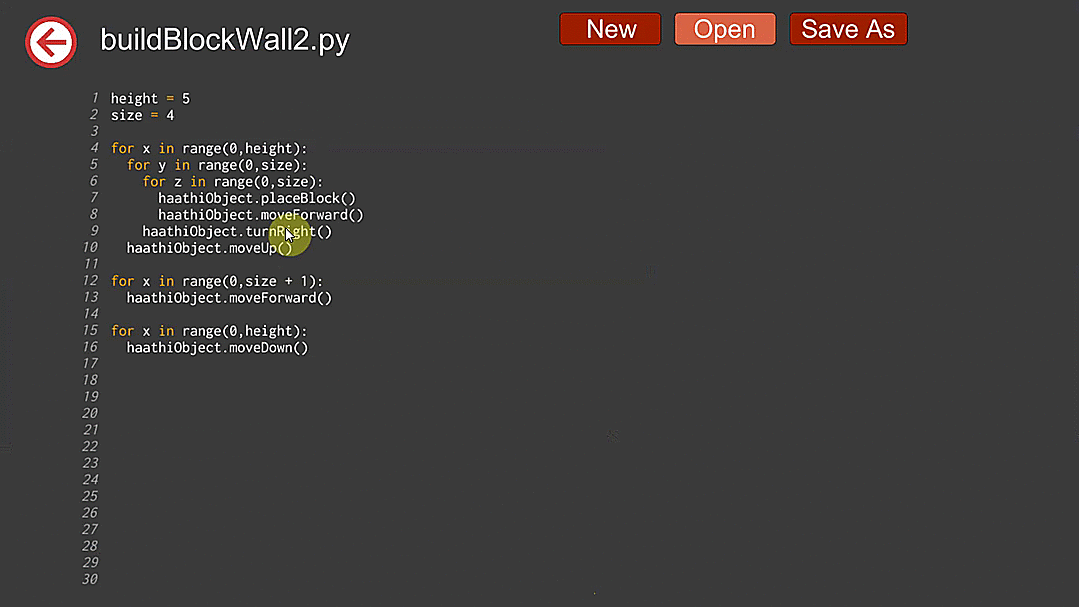Place cursor on the placeBlock() call
This screenshot has width=1079, height=607.
(x=256, y=198)
